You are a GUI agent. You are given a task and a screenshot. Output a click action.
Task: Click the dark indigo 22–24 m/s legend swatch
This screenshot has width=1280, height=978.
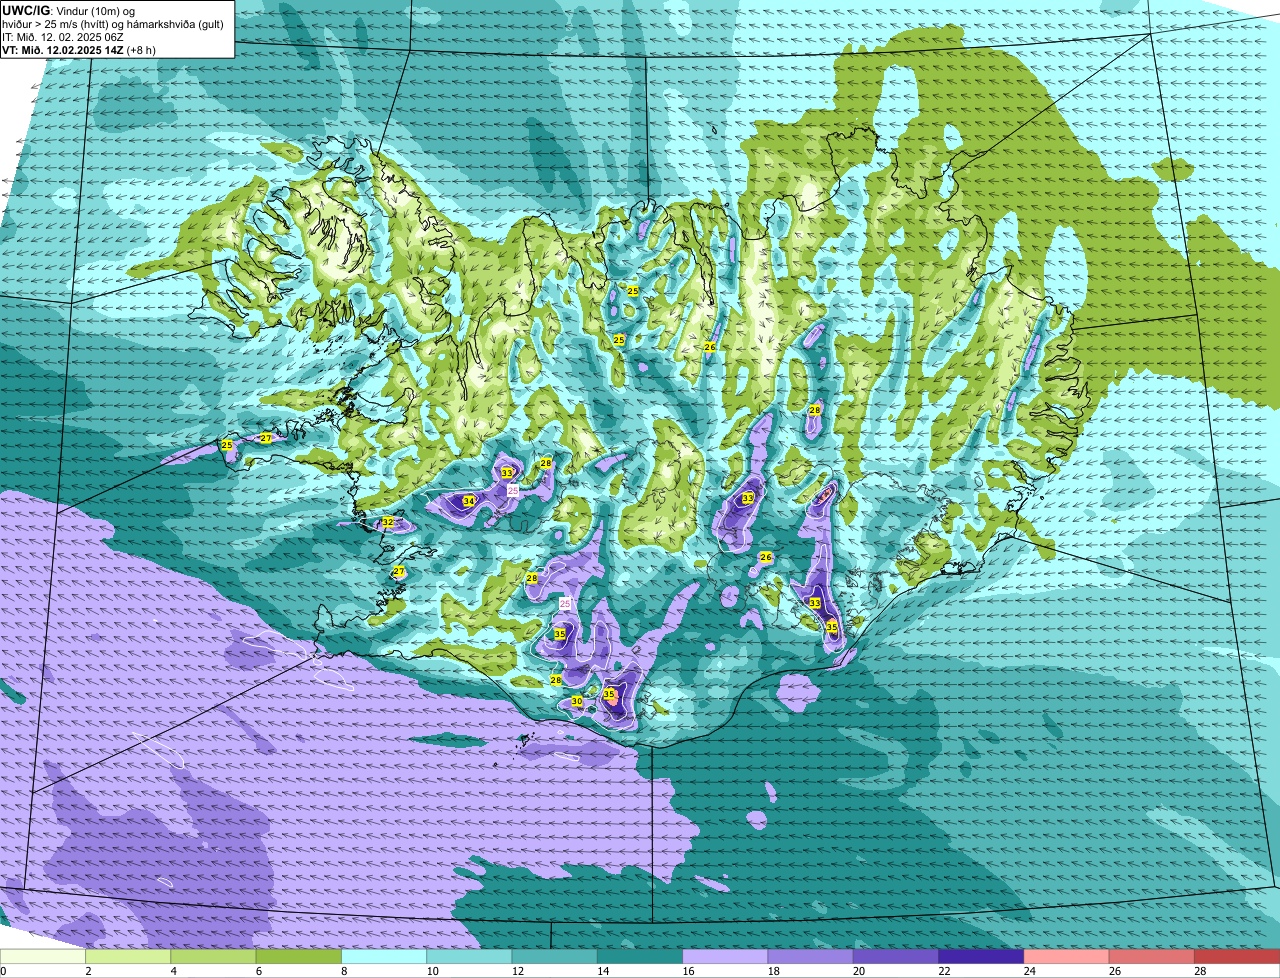click(981, 956)
